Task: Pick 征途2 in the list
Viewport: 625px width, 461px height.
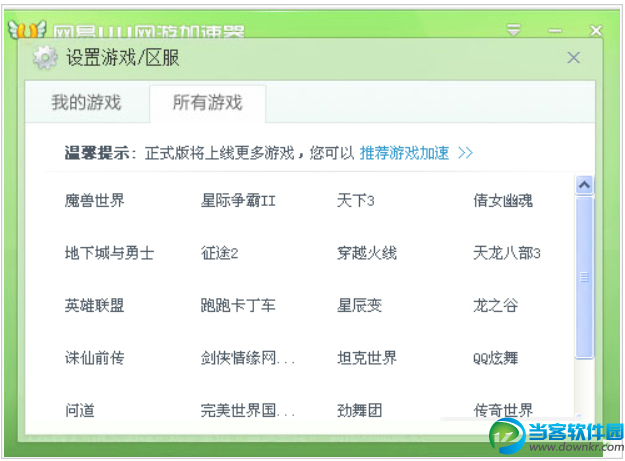Action: [x=220, y=253]
